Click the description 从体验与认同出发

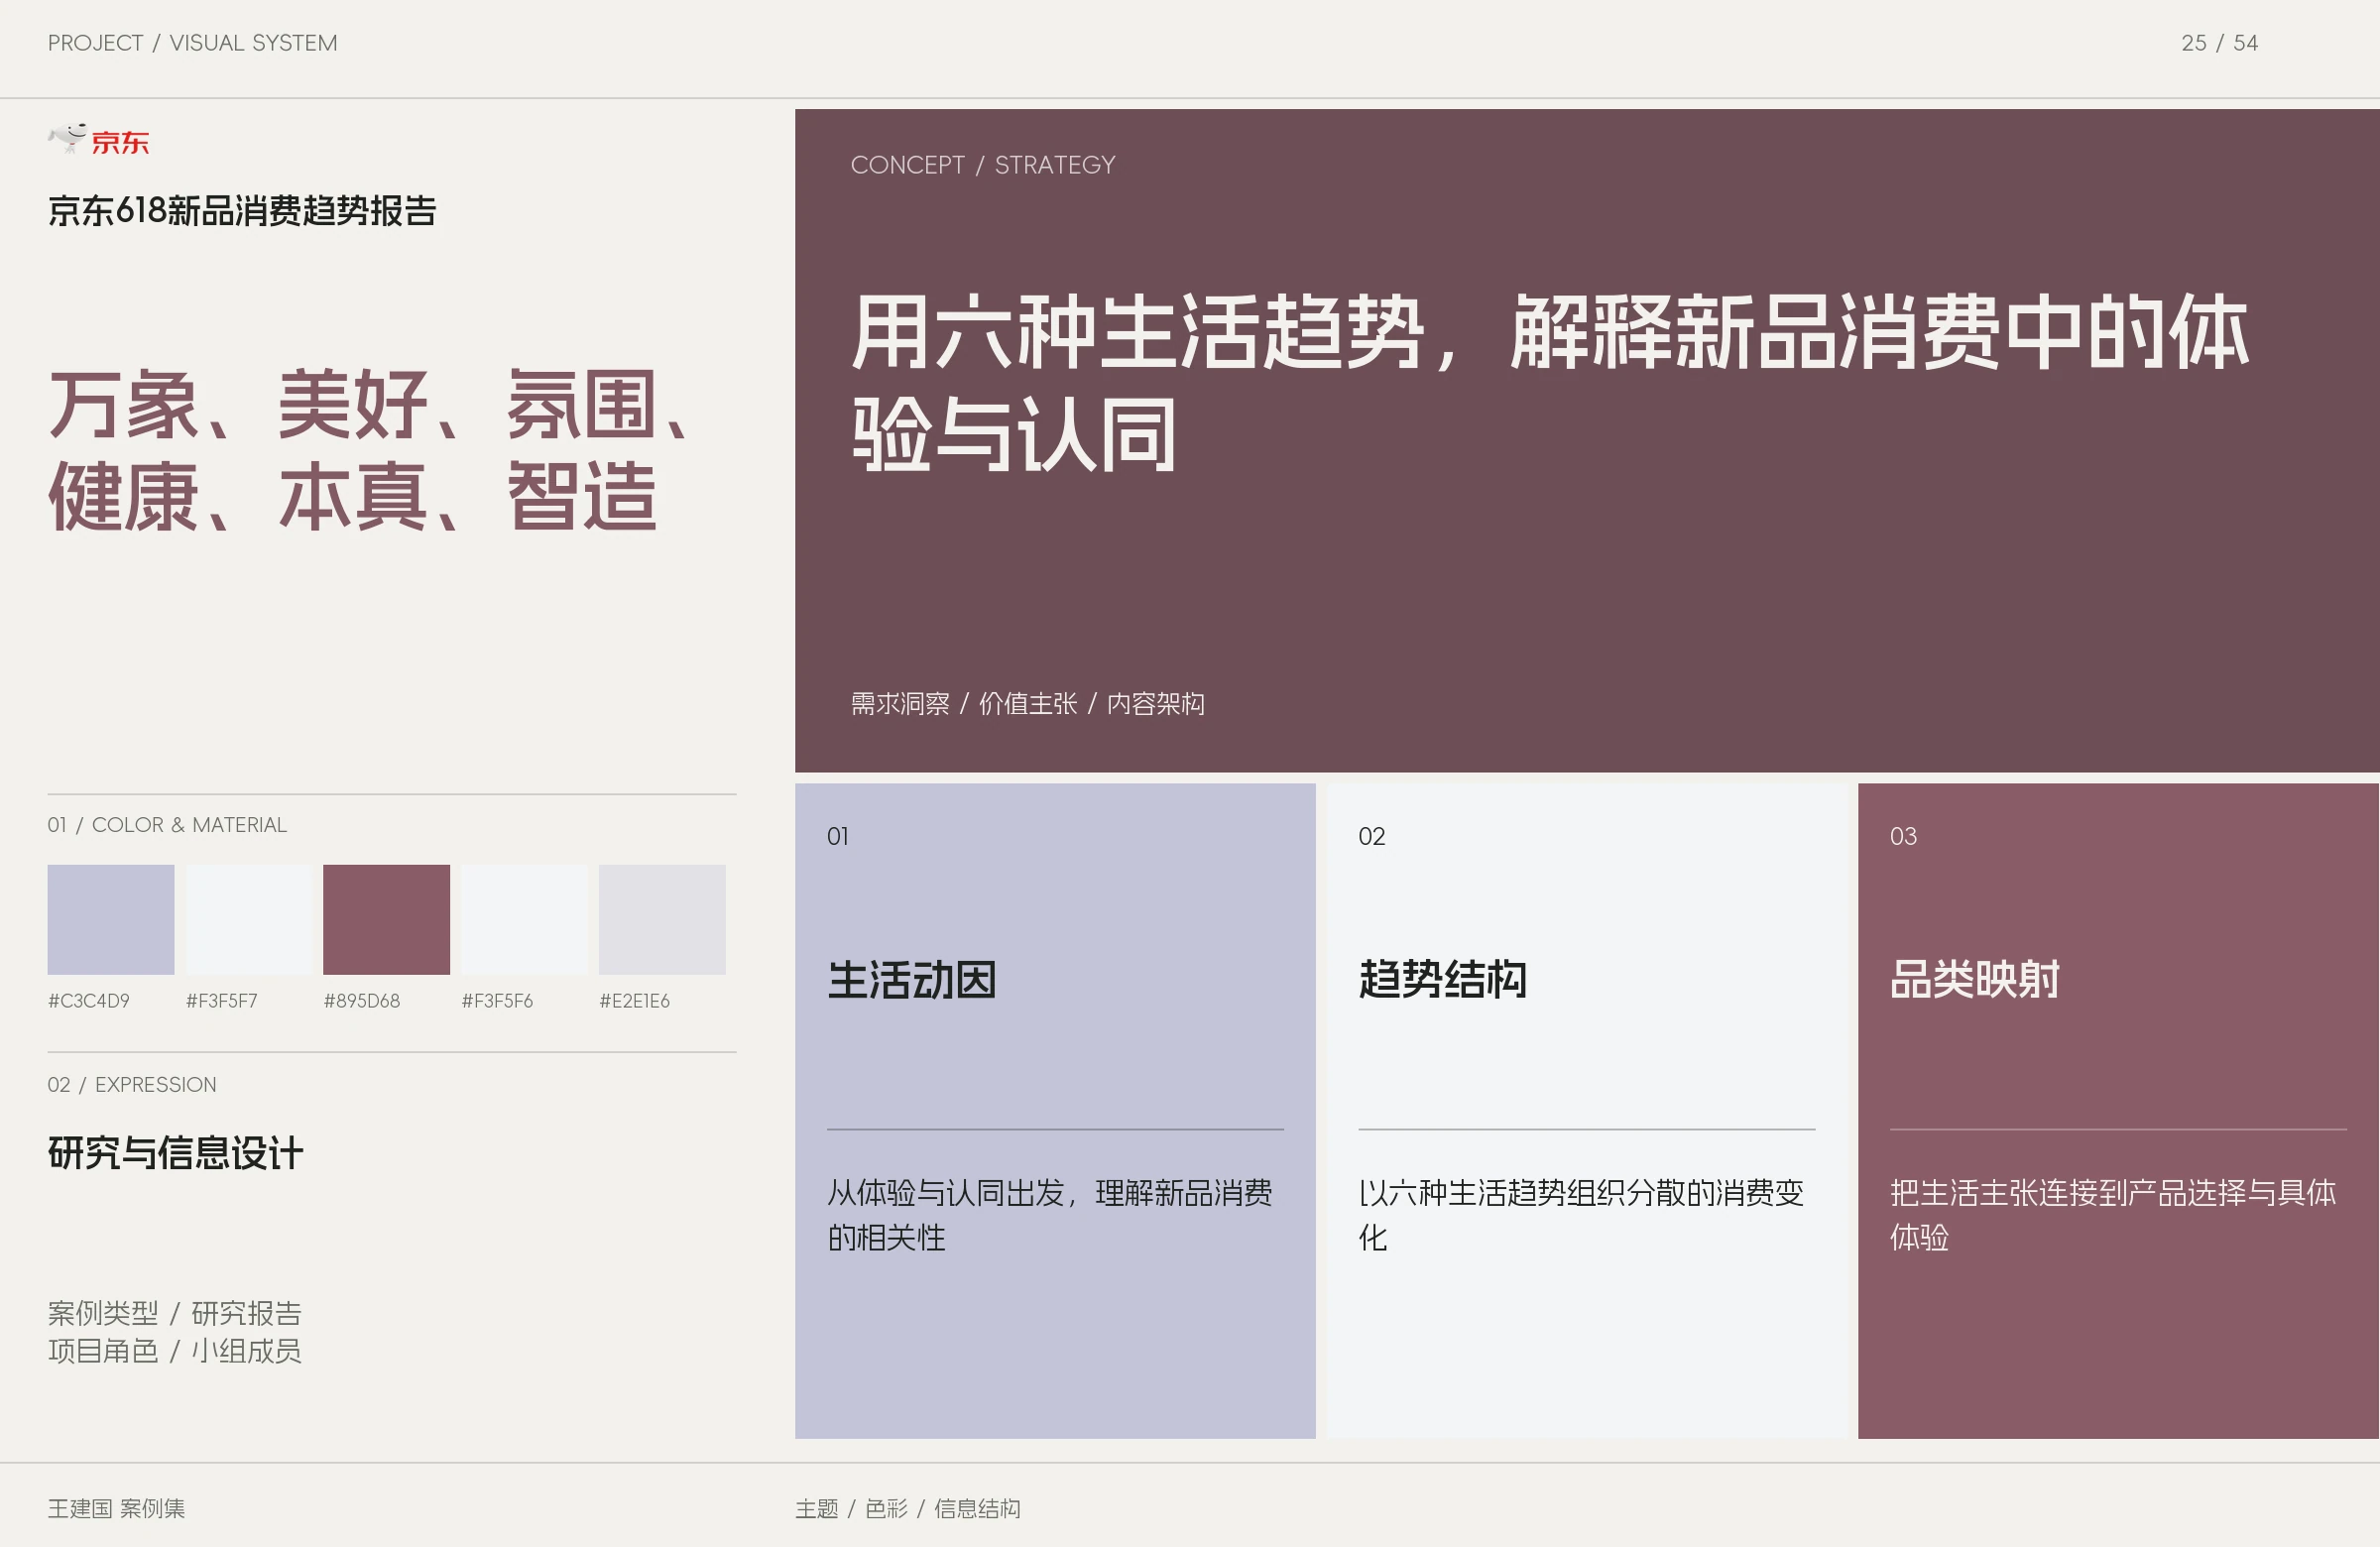(x=1050, y=1215)
